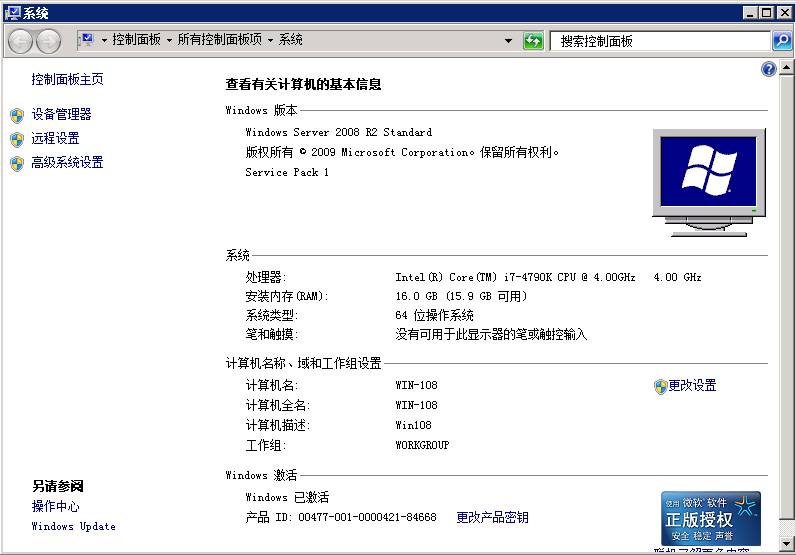796x555 pixels.
Task: Click the 64 位操作系统 value
Action: tap(434, 315)
